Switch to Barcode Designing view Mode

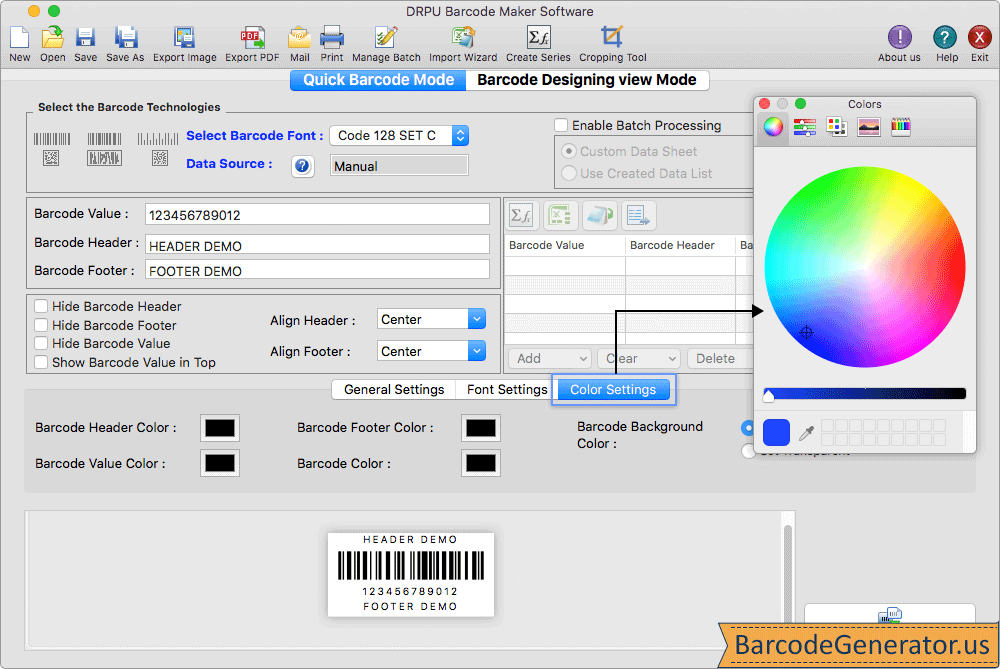pyautogui.click(x=587, y=80)
